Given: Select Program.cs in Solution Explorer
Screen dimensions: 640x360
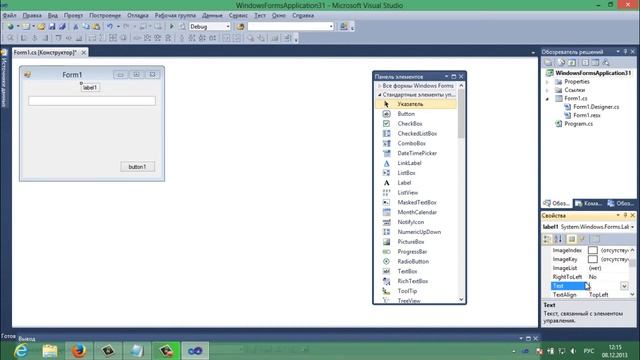Looking at the screenshot, I should tap(578, 124).
